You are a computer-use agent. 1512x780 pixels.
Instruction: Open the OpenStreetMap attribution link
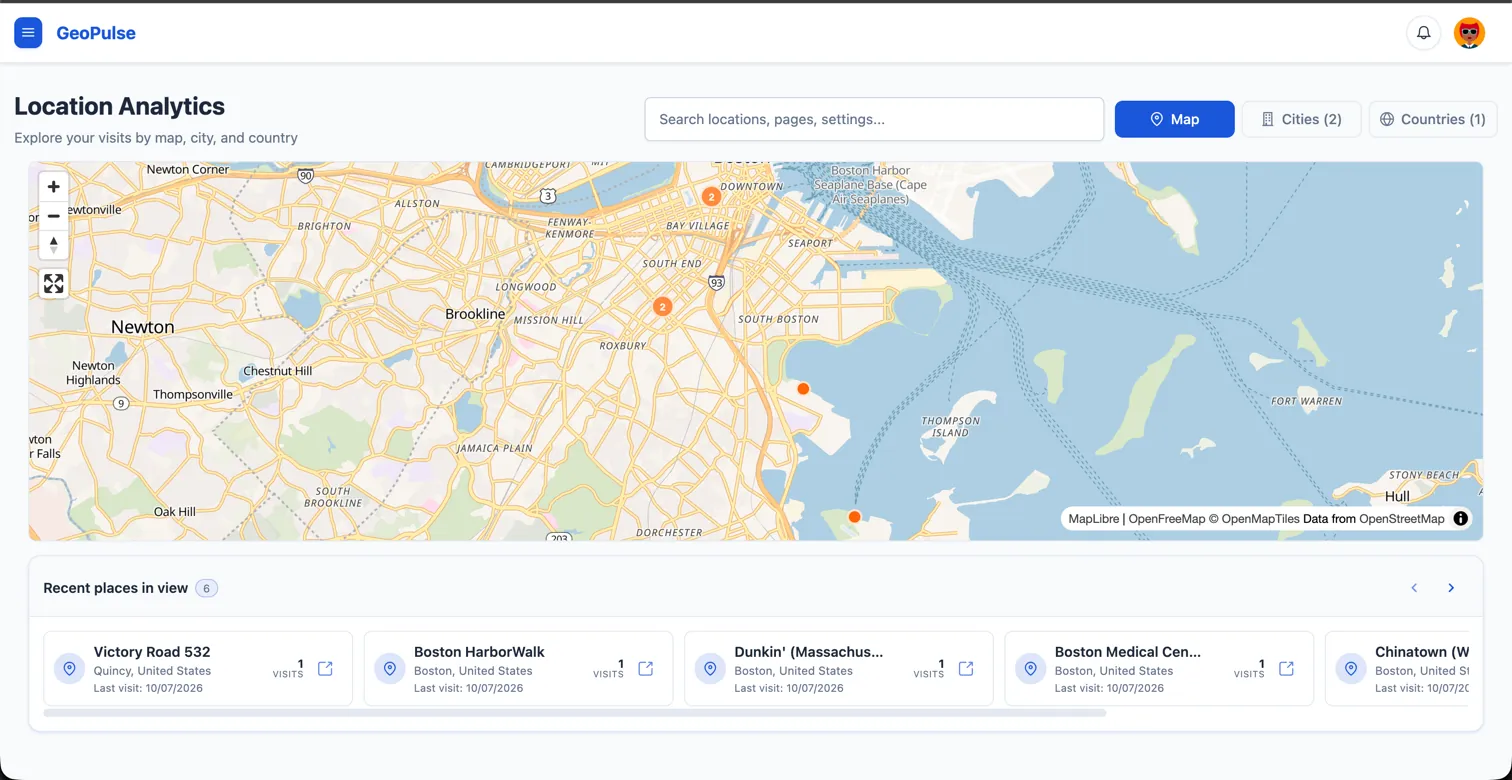(x=1402, y=519)
